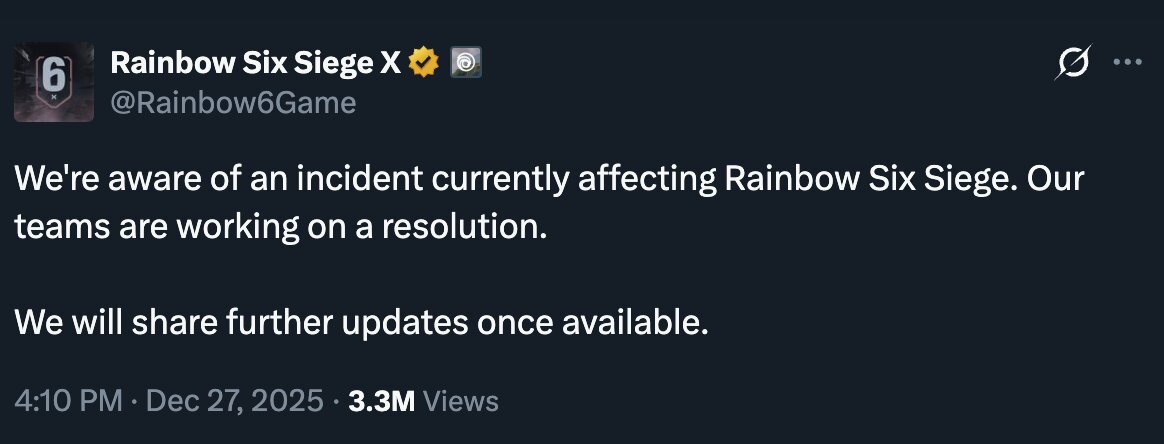Click the bold "3.3M" view count
This screenshot has height=444, width=1164.
click(x=380, y=402)
